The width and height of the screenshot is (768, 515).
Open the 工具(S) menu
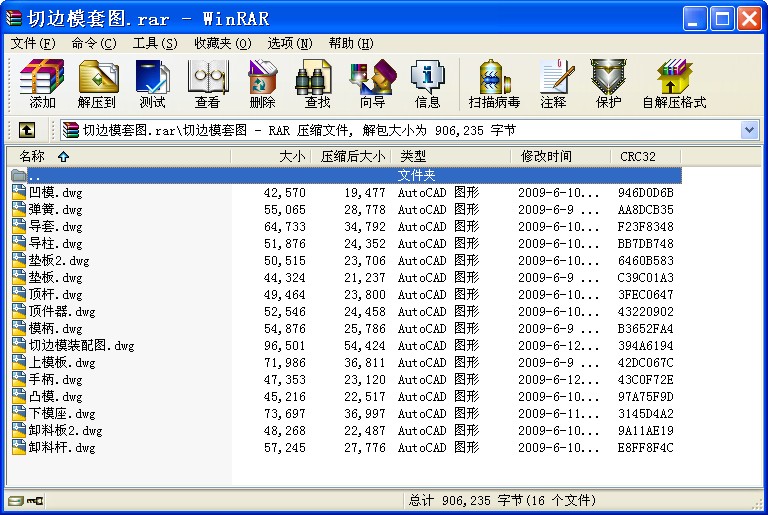[x=155, y=44]
